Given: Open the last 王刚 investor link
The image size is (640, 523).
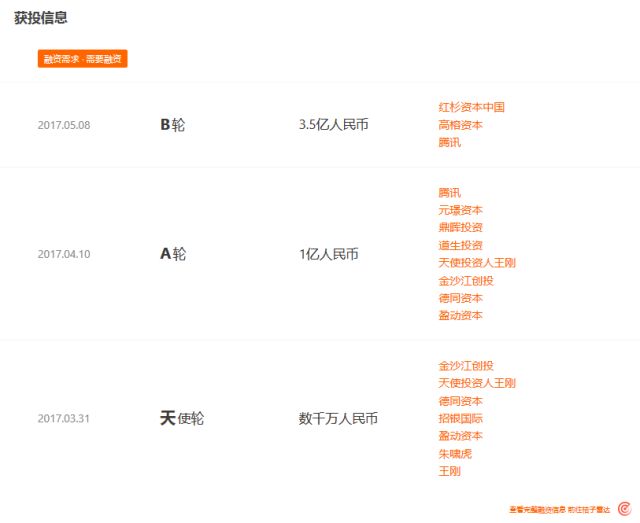Looking at the screenshot, I should (449, 471).
